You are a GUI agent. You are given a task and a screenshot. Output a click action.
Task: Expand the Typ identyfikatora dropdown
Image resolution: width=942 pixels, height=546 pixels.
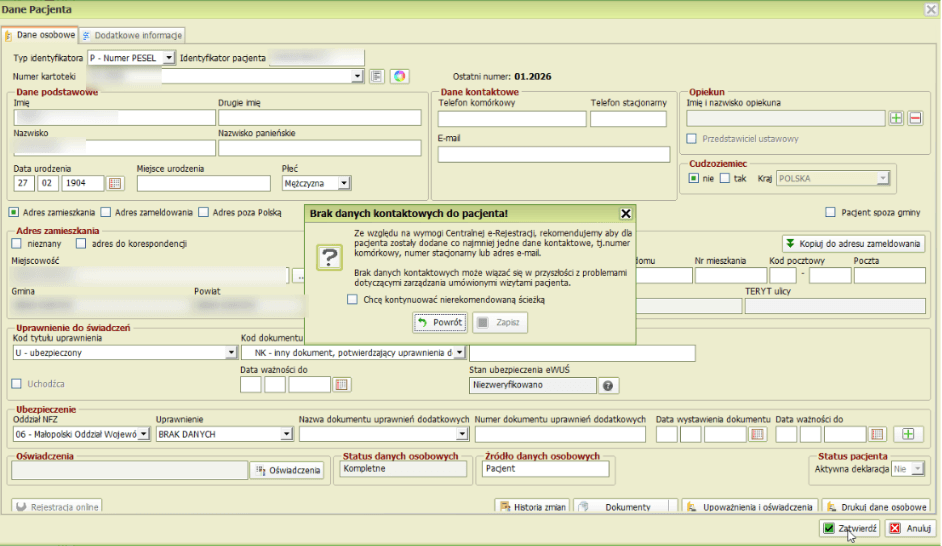point(169,58)
